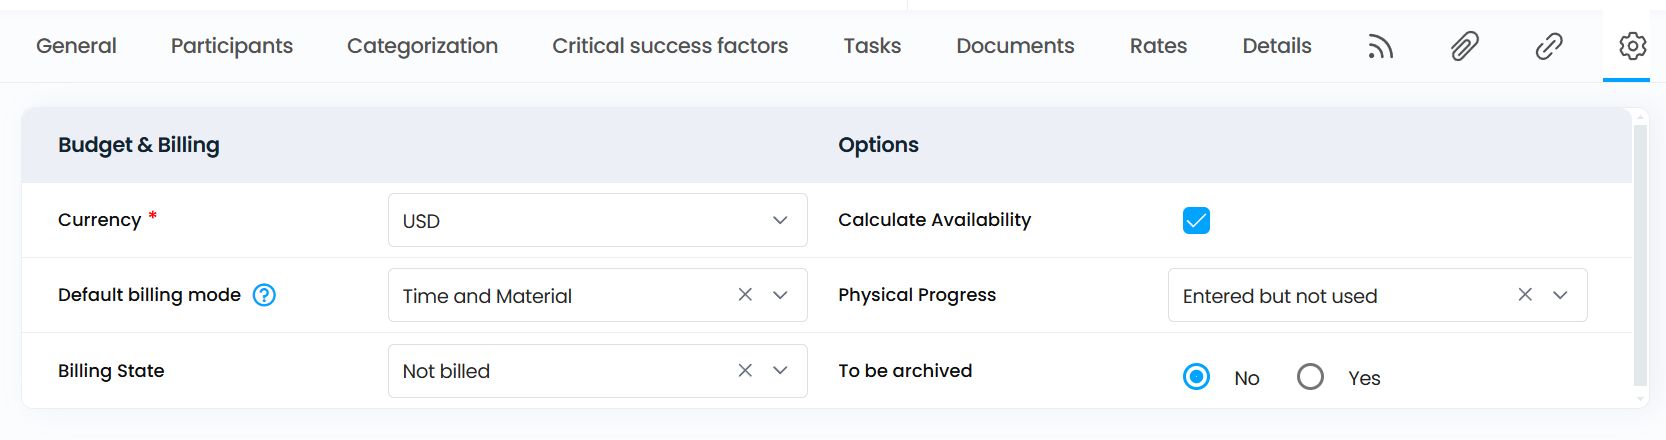Select No for To be archived

(1196, 377)
